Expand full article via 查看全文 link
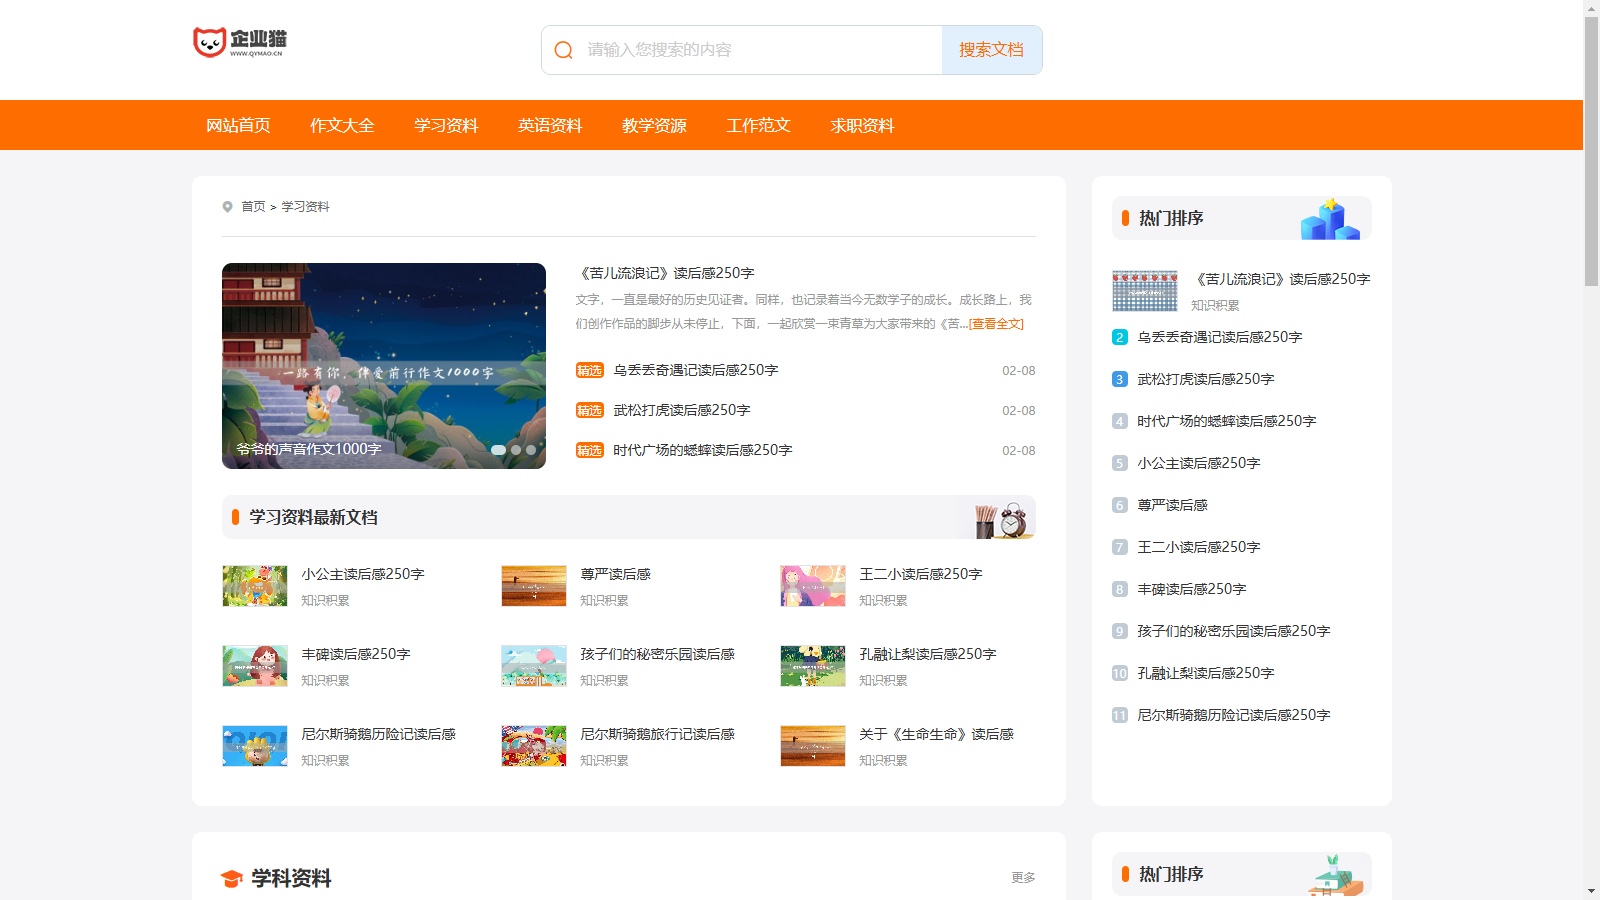Viewport: 1600px width, 900px height. [996, 324]
